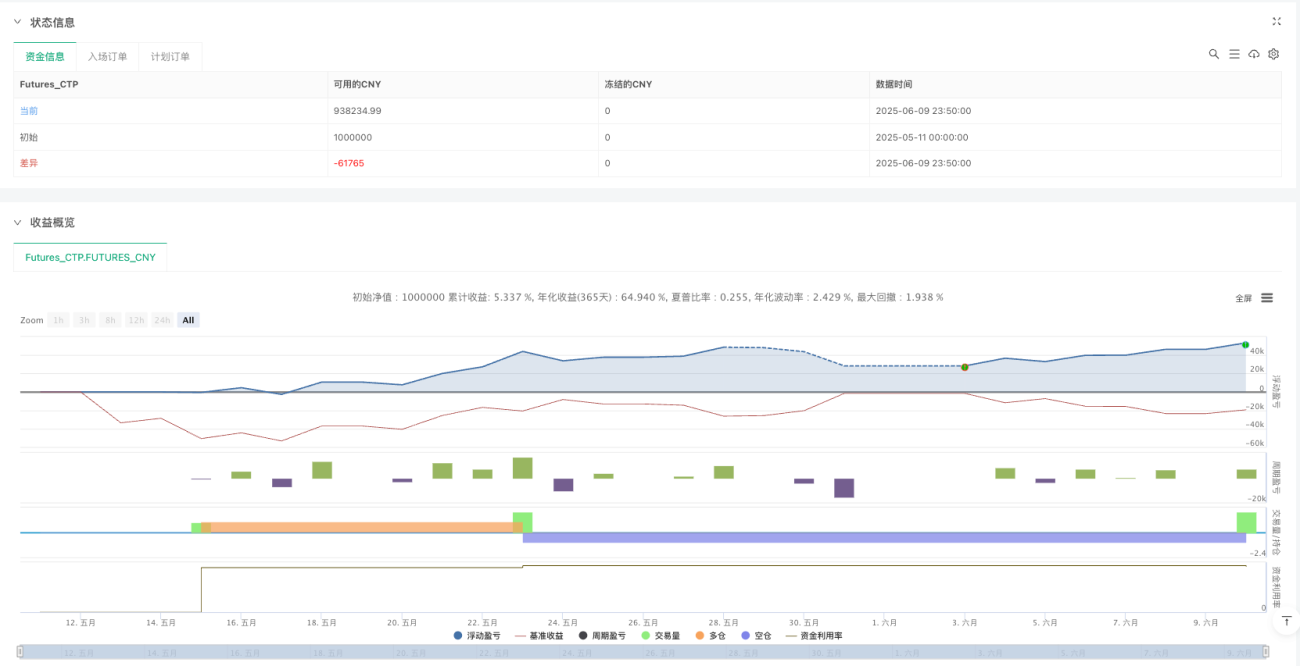Click the scroll-to-top arrow button
1300x666 pixels.
tap(1286, 621)
